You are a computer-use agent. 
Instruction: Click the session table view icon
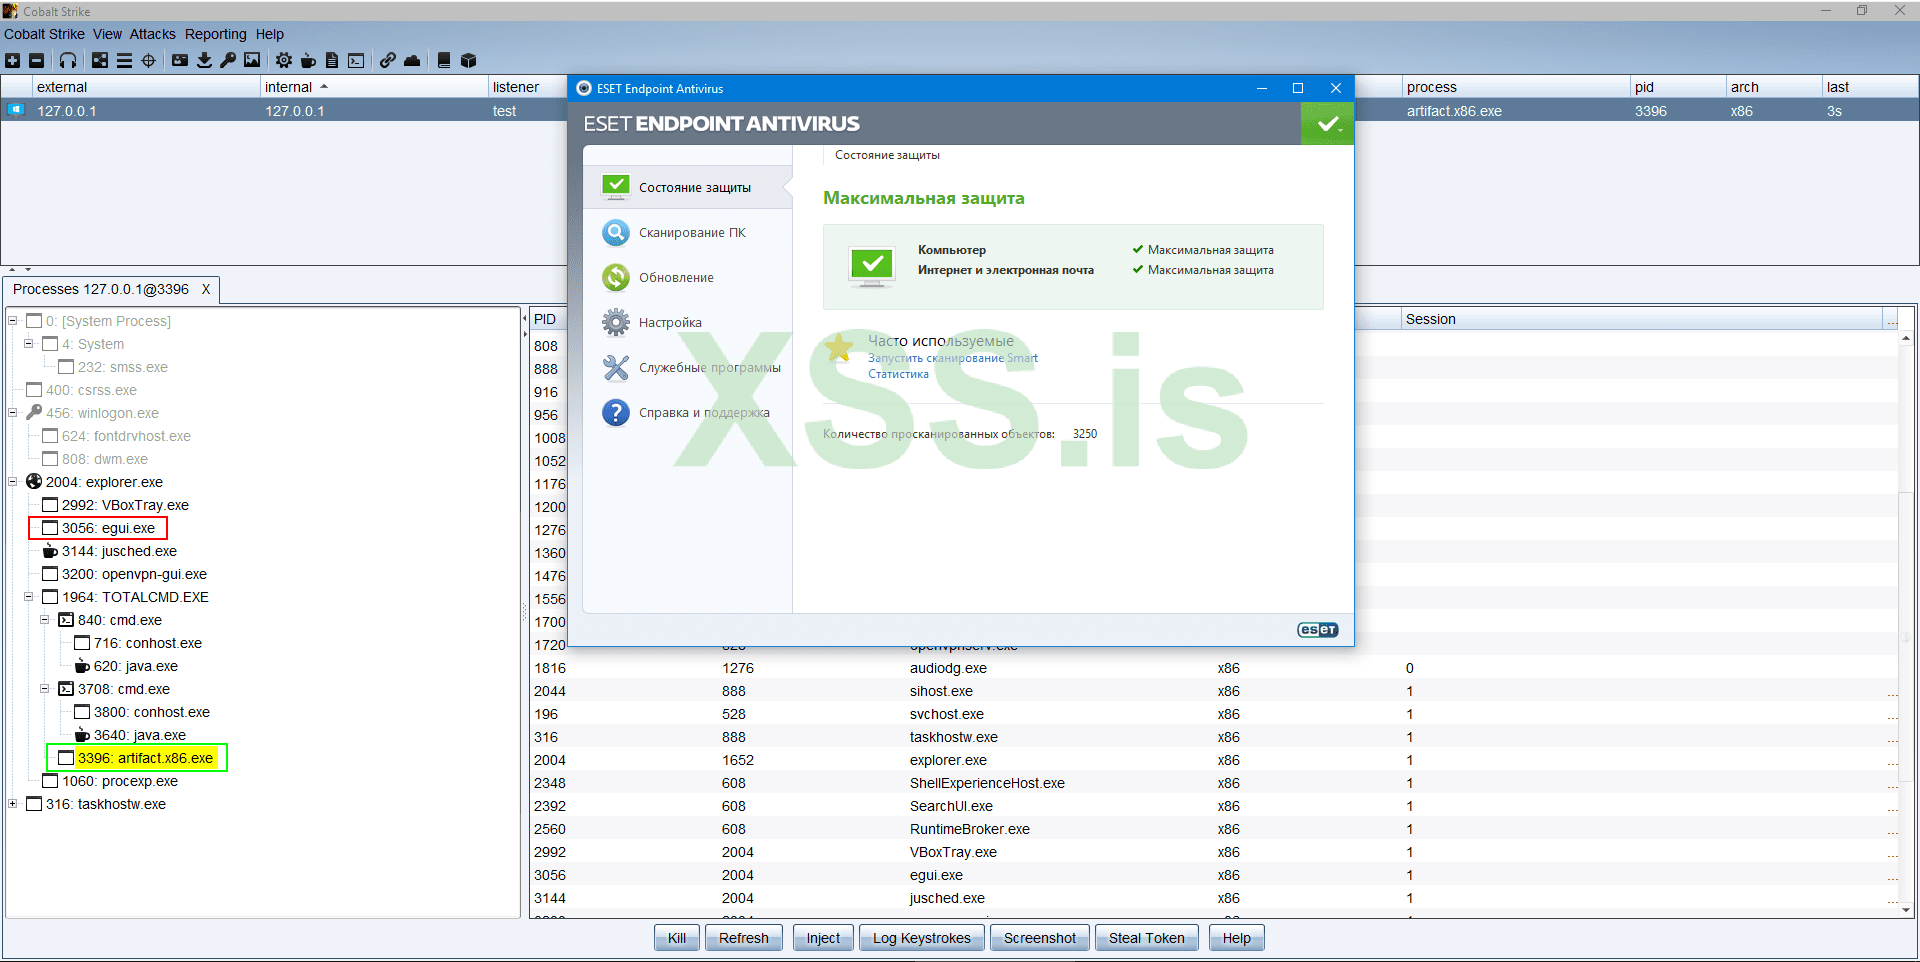124,61
